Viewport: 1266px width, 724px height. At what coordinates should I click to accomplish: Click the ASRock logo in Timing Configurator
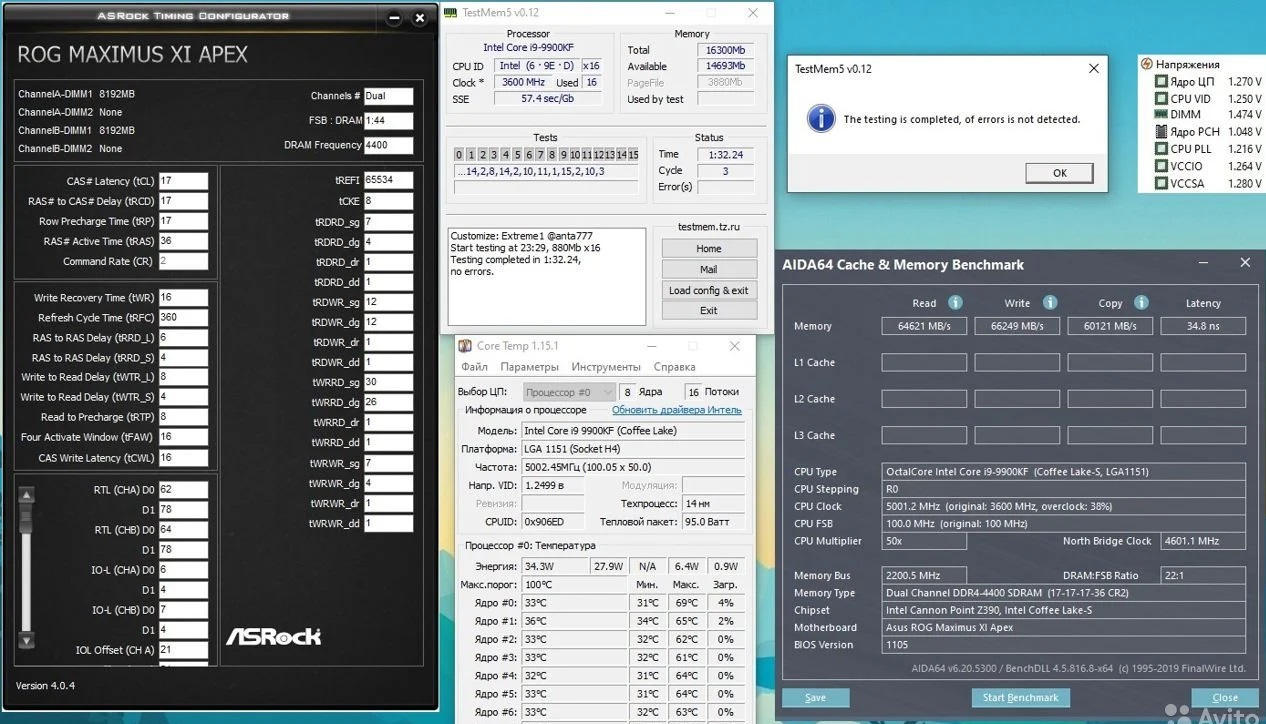click(x=273, y=636)
